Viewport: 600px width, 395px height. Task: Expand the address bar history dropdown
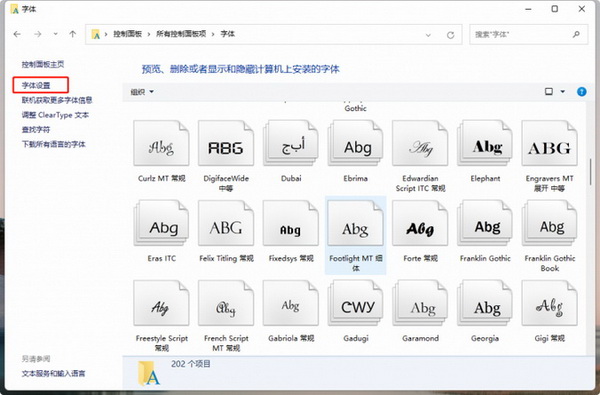(428, 35)
